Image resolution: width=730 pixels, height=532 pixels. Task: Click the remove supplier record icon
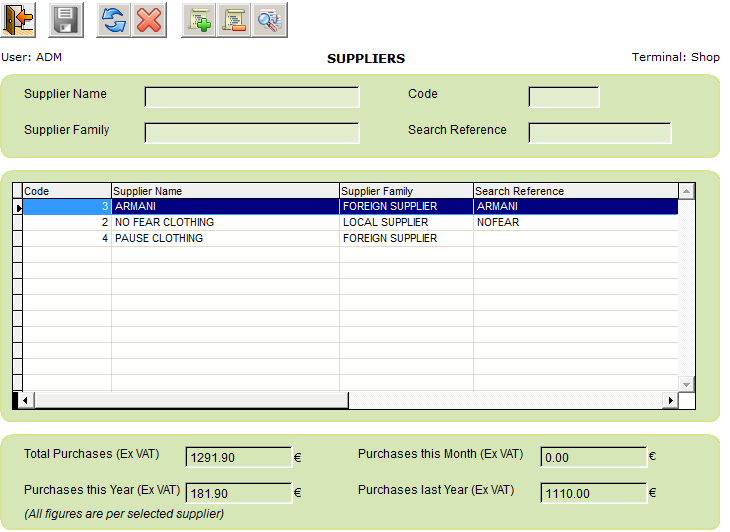234,20
